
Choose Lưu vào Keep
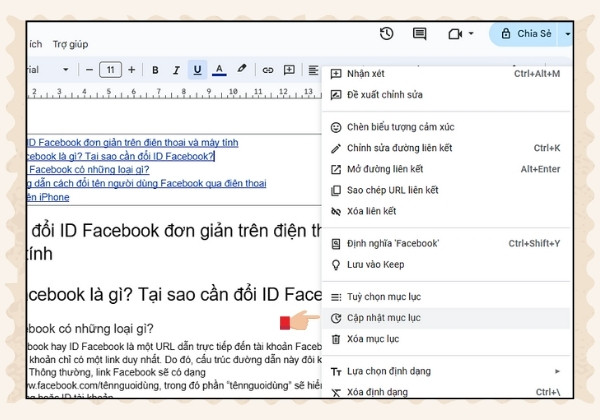(x=445, y=265)
